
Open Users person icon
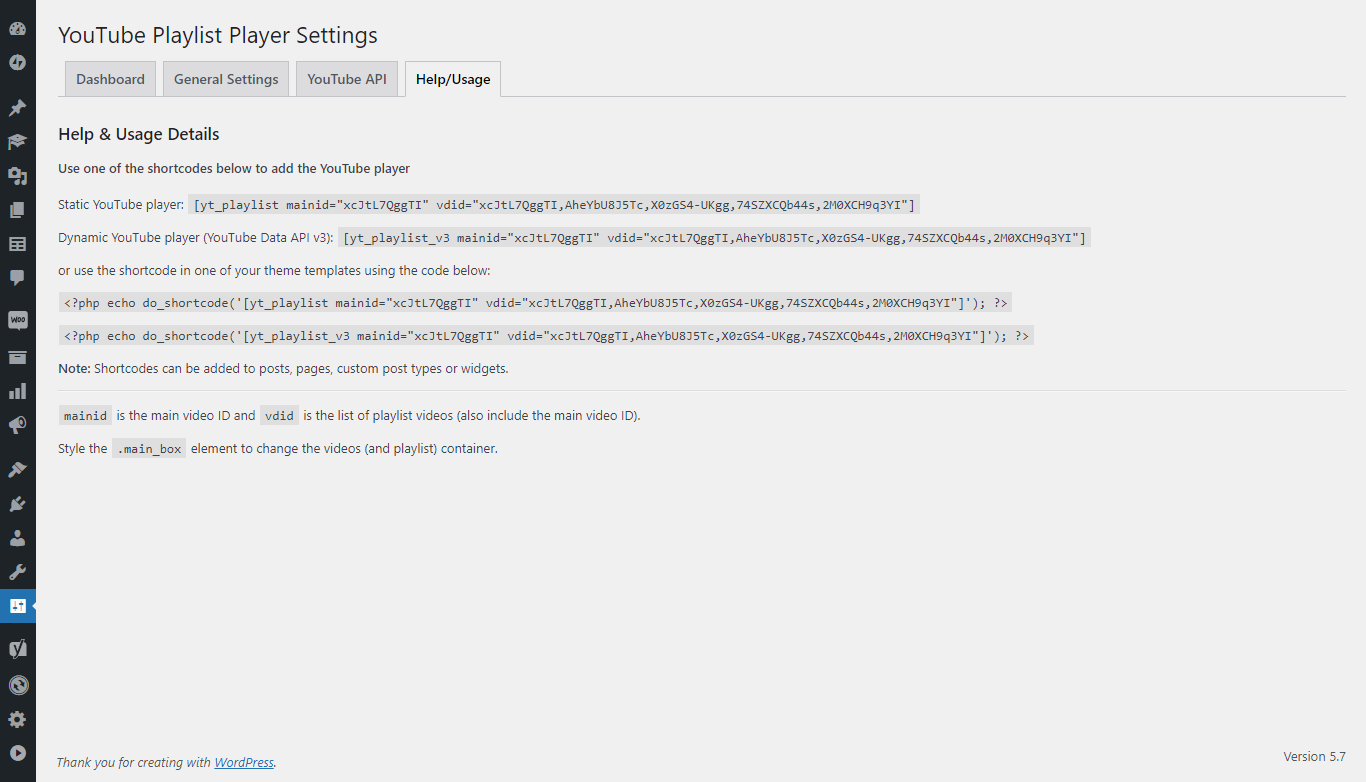[18, 538]
